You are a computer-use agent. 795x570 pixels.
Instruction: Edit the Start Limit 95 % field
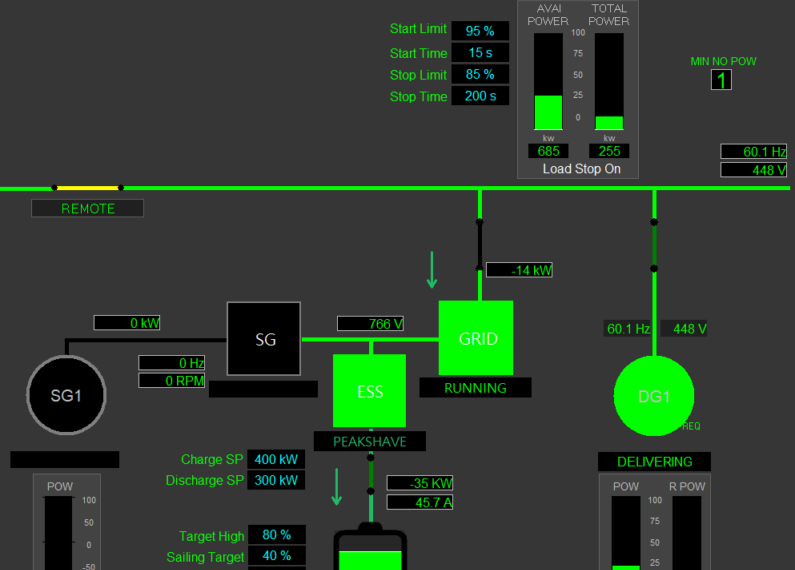(x=480, y=30)
